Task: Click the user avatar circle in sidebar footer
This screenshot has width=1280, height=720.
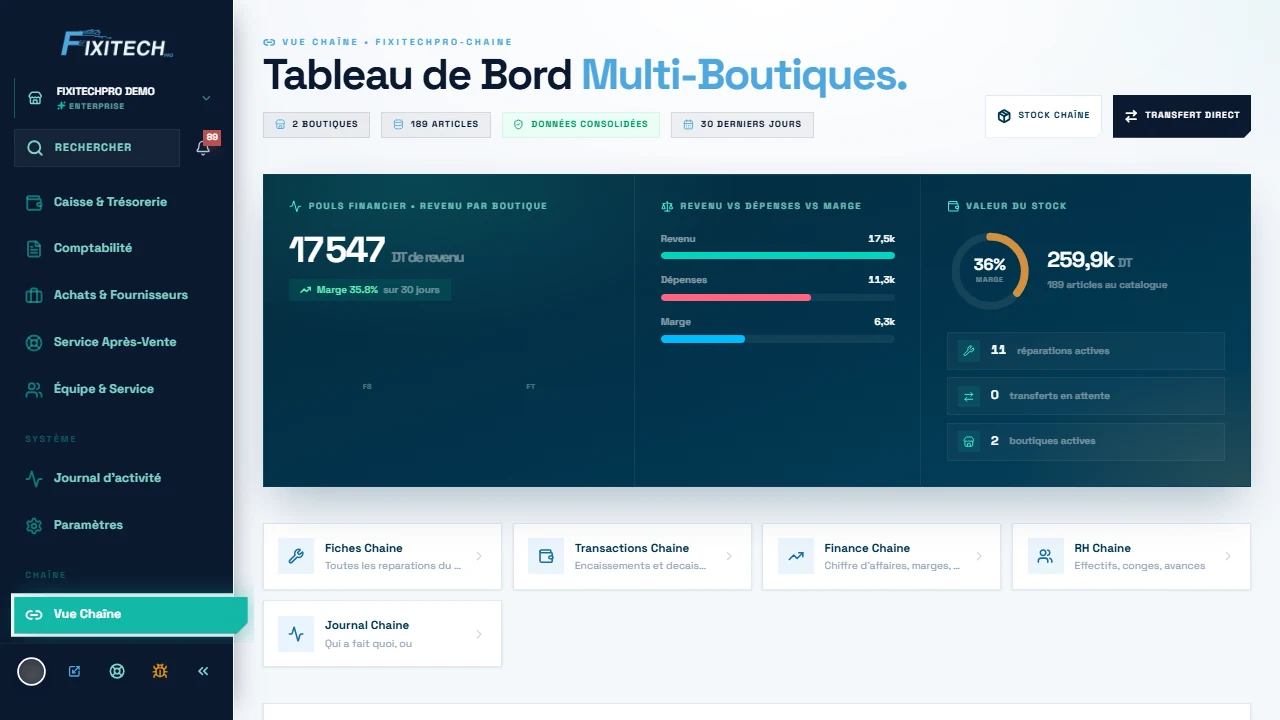Action: 32,671
